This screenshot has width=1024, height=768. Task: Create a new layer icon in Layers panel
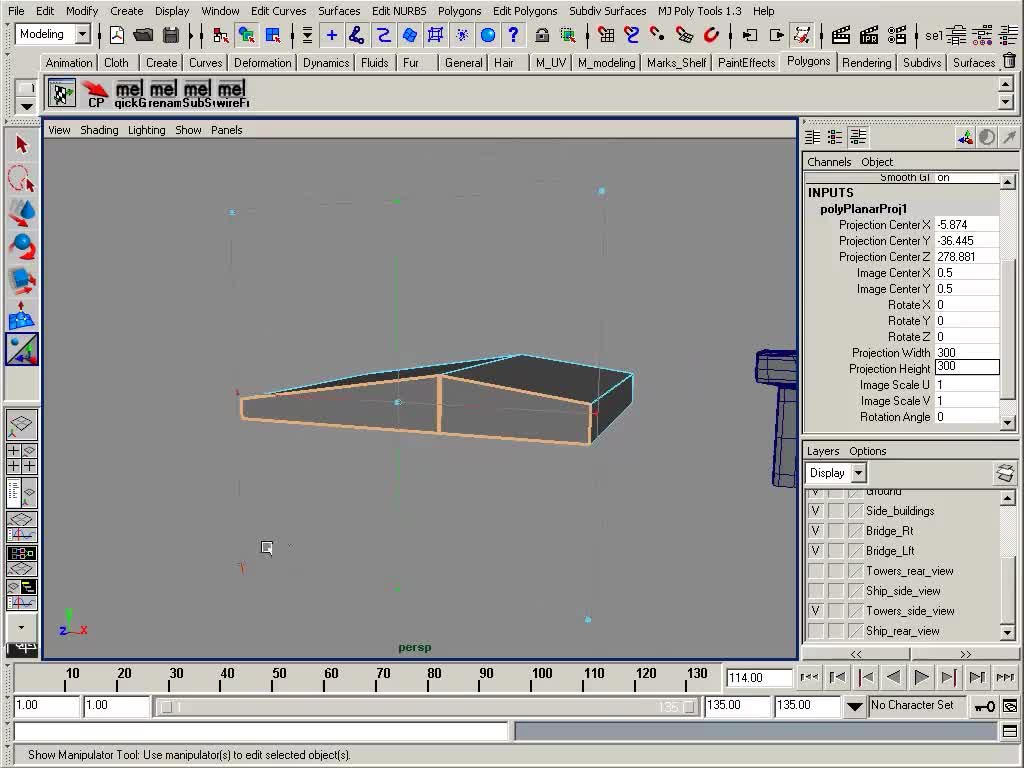[1005, 473]
